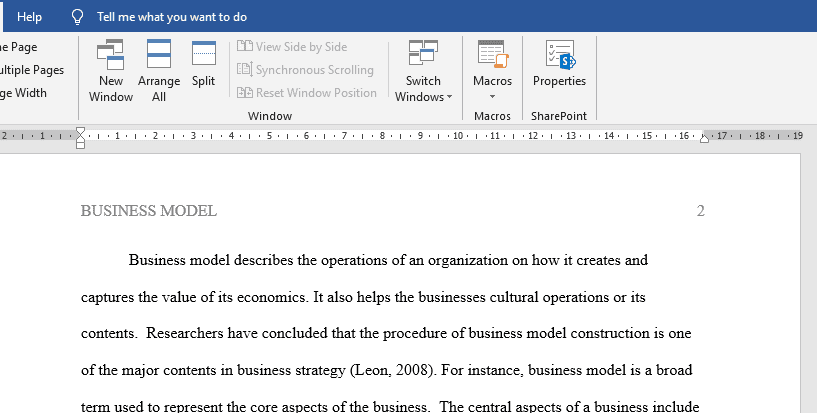The image size is (817, 413).
Task: Open a New Window of the document
Action: (110, 71)
